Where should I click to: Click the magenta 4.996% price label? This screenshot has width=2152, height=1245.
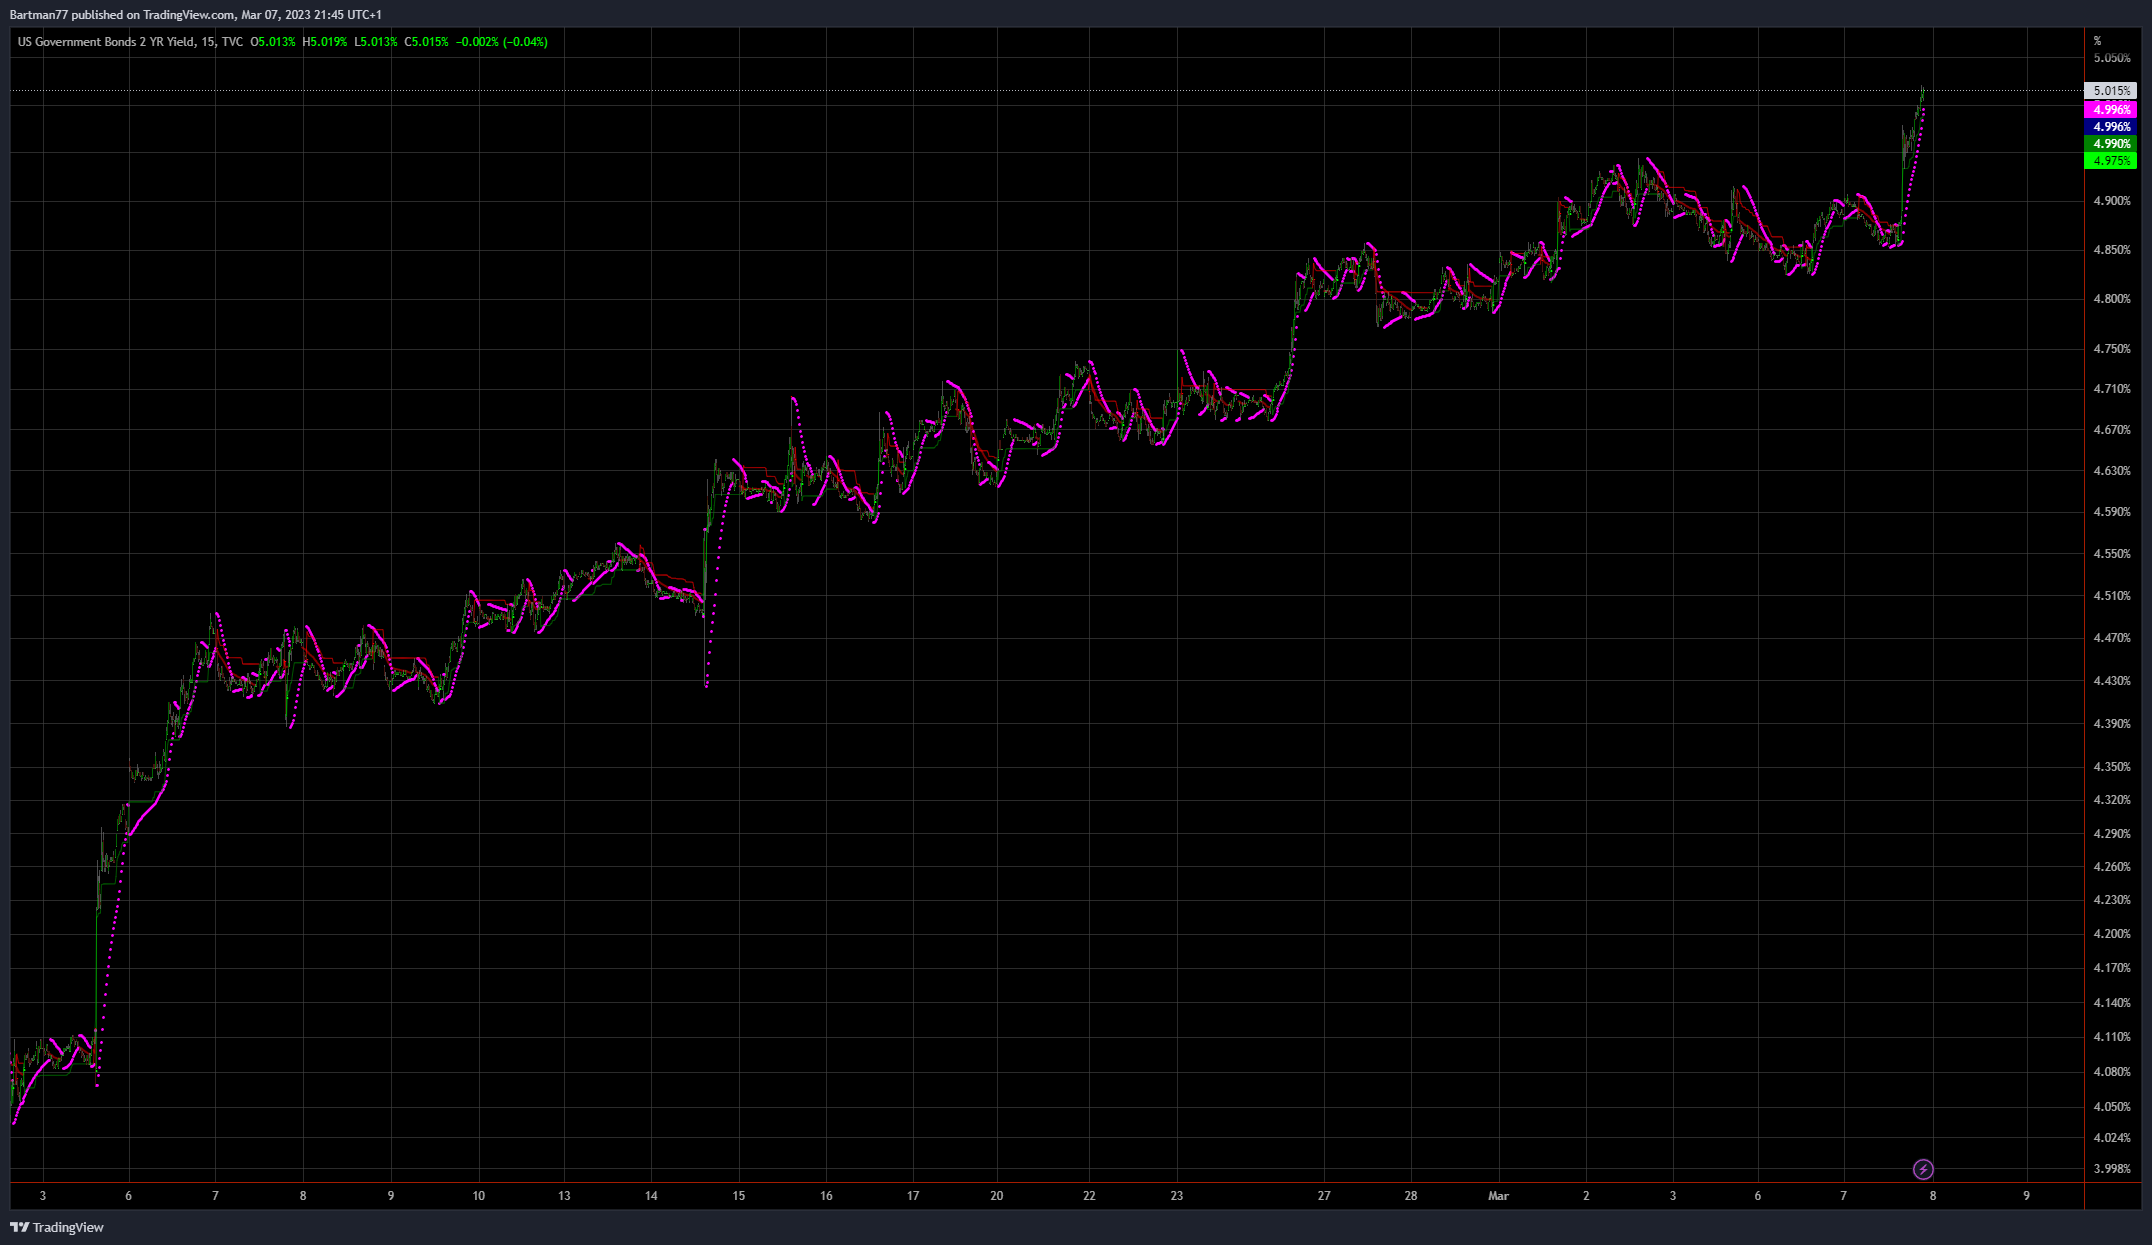[2111, 110]
